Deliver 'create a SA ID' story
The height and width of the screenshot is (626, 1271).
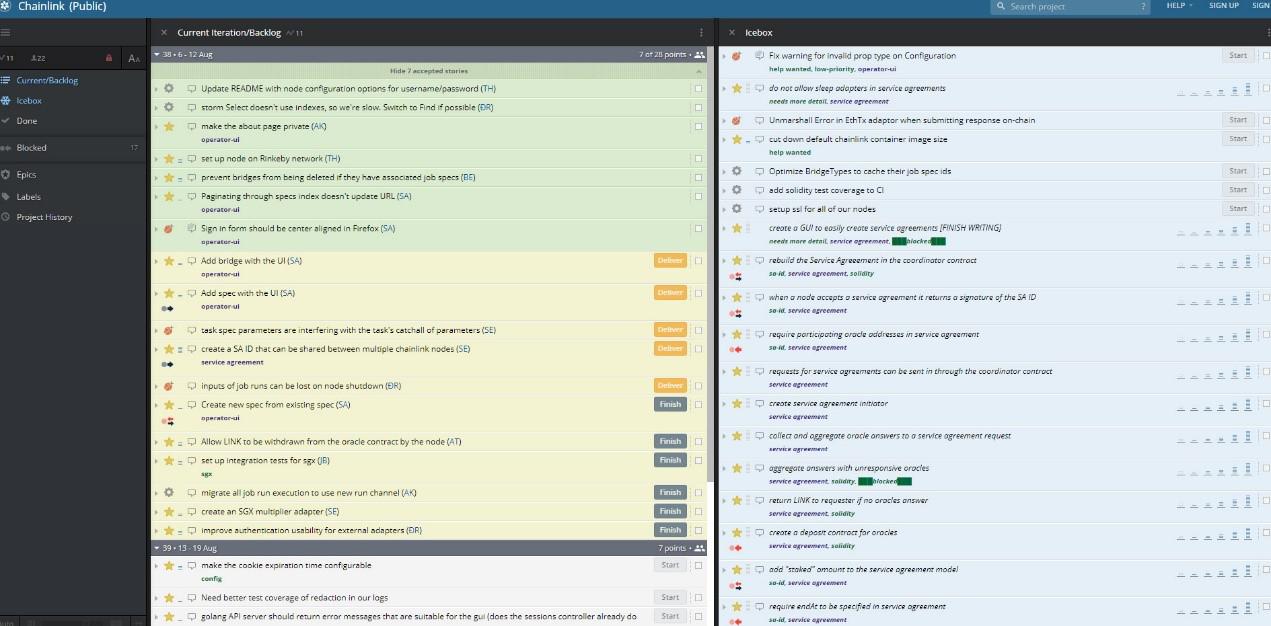(x=670, y=349)
